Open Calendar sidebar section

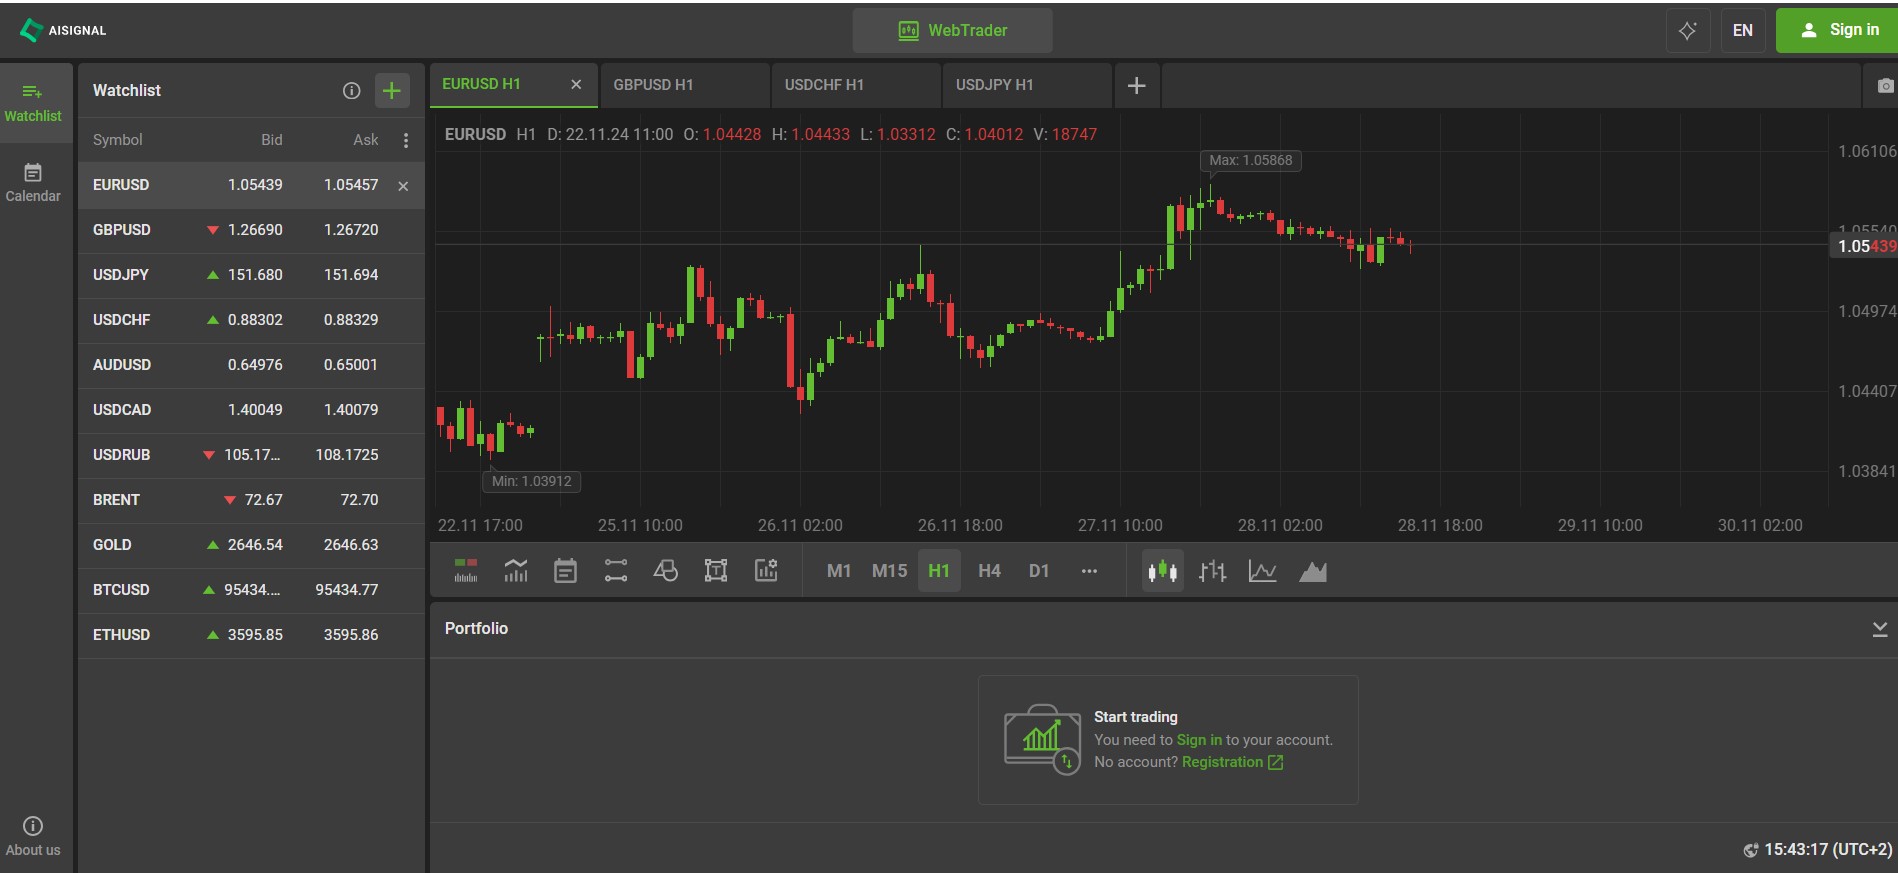(33, 183)
